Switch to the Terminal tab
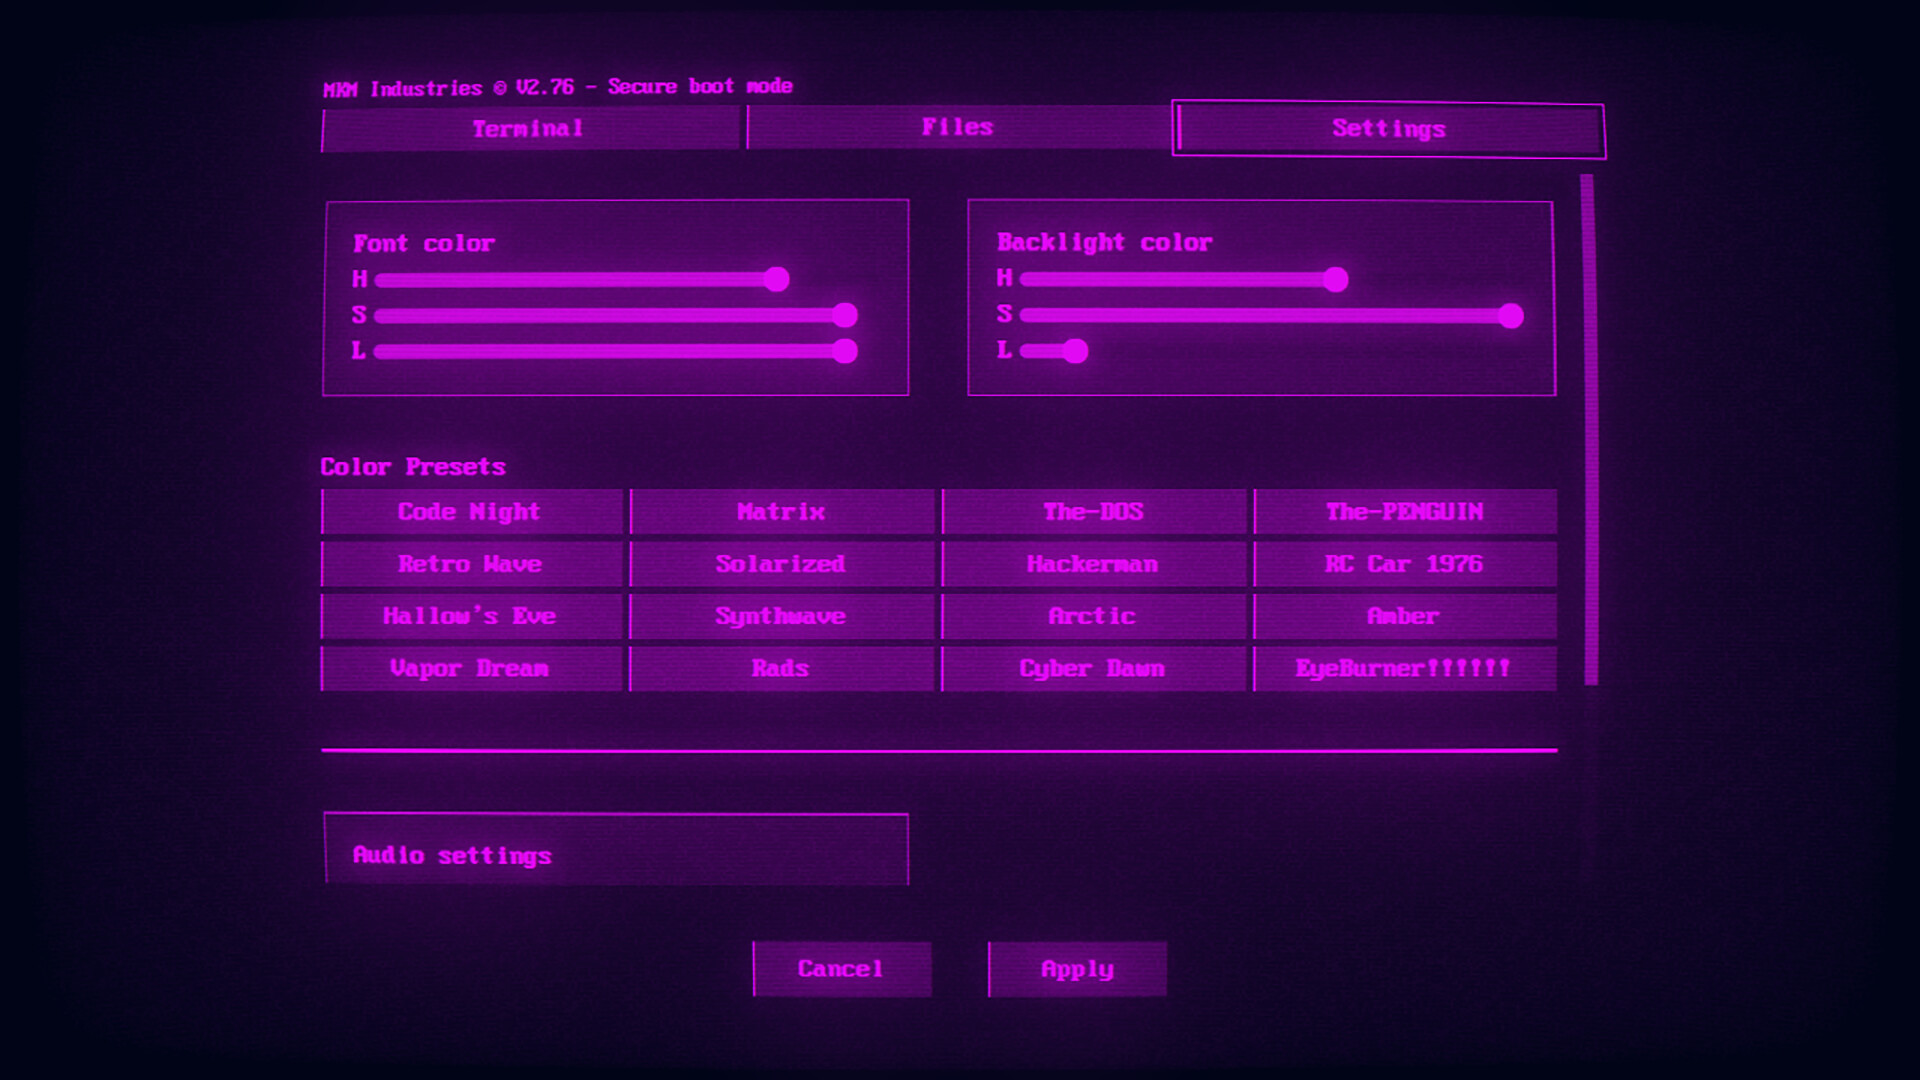The height and width of the screenshot is (1080, 1920). click(529, 128)
